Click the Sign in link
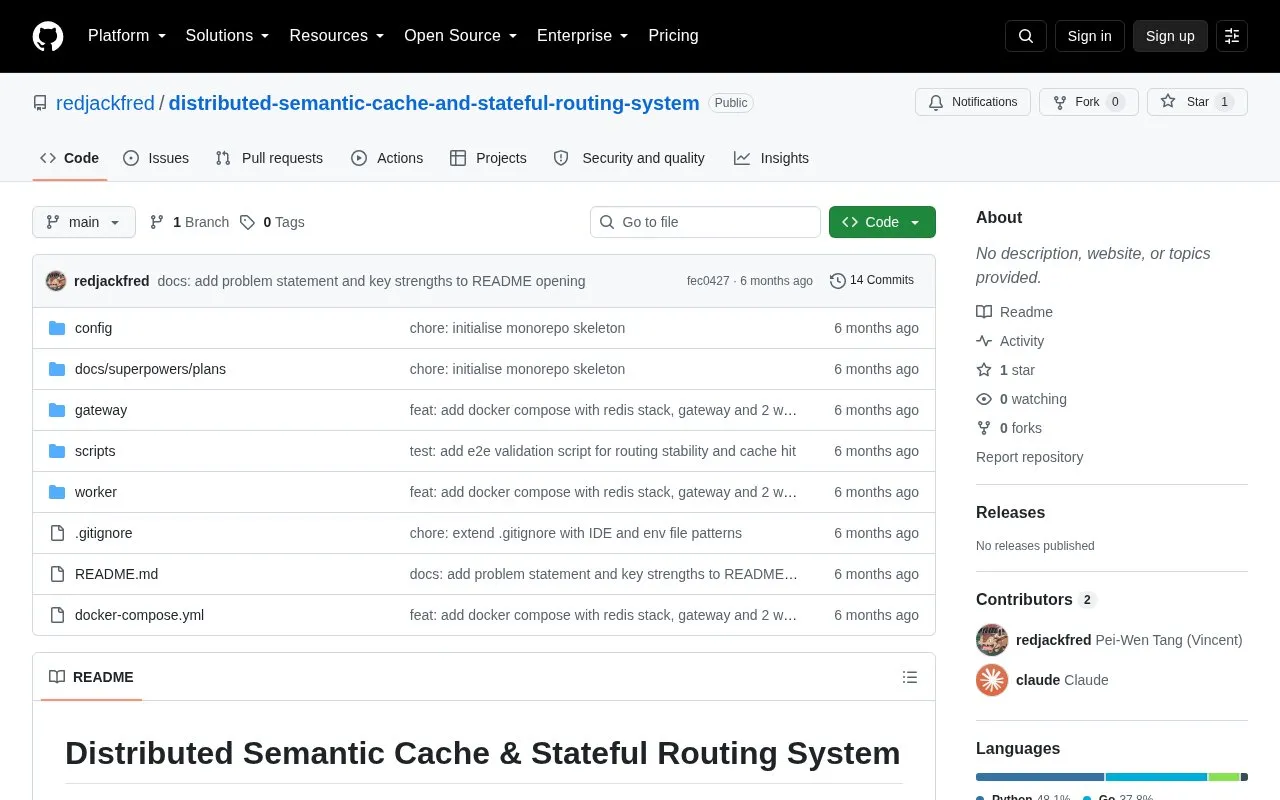This screenshot has width=1280, height=800. (1089, 36)
